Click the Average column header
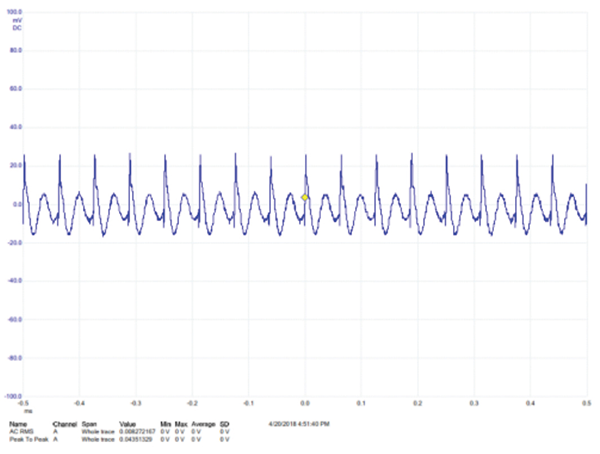 [201, 424]
